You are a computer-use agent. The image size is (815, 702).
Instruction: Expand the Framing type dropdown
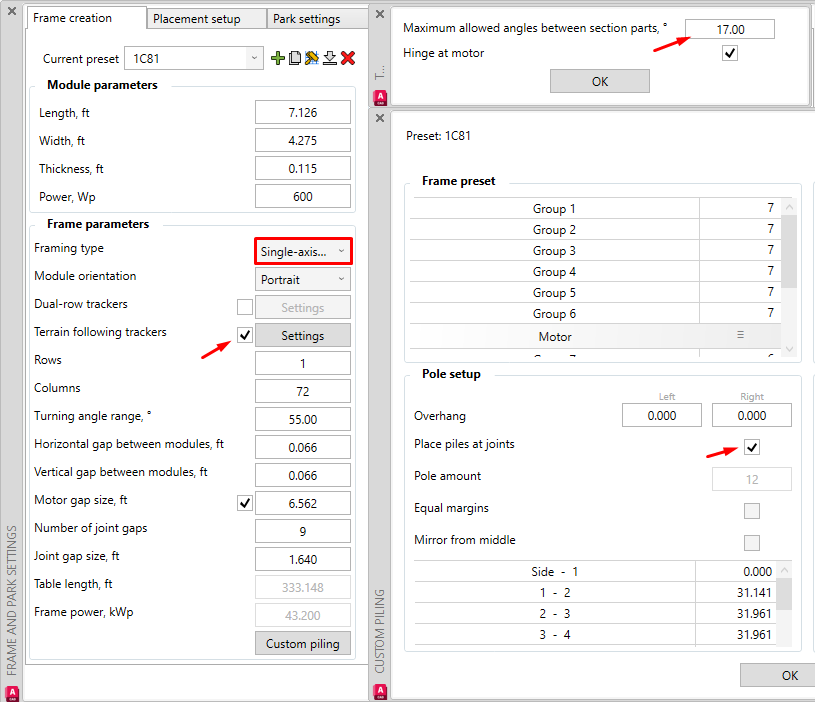pyautogui.click(x=303, y=251)
